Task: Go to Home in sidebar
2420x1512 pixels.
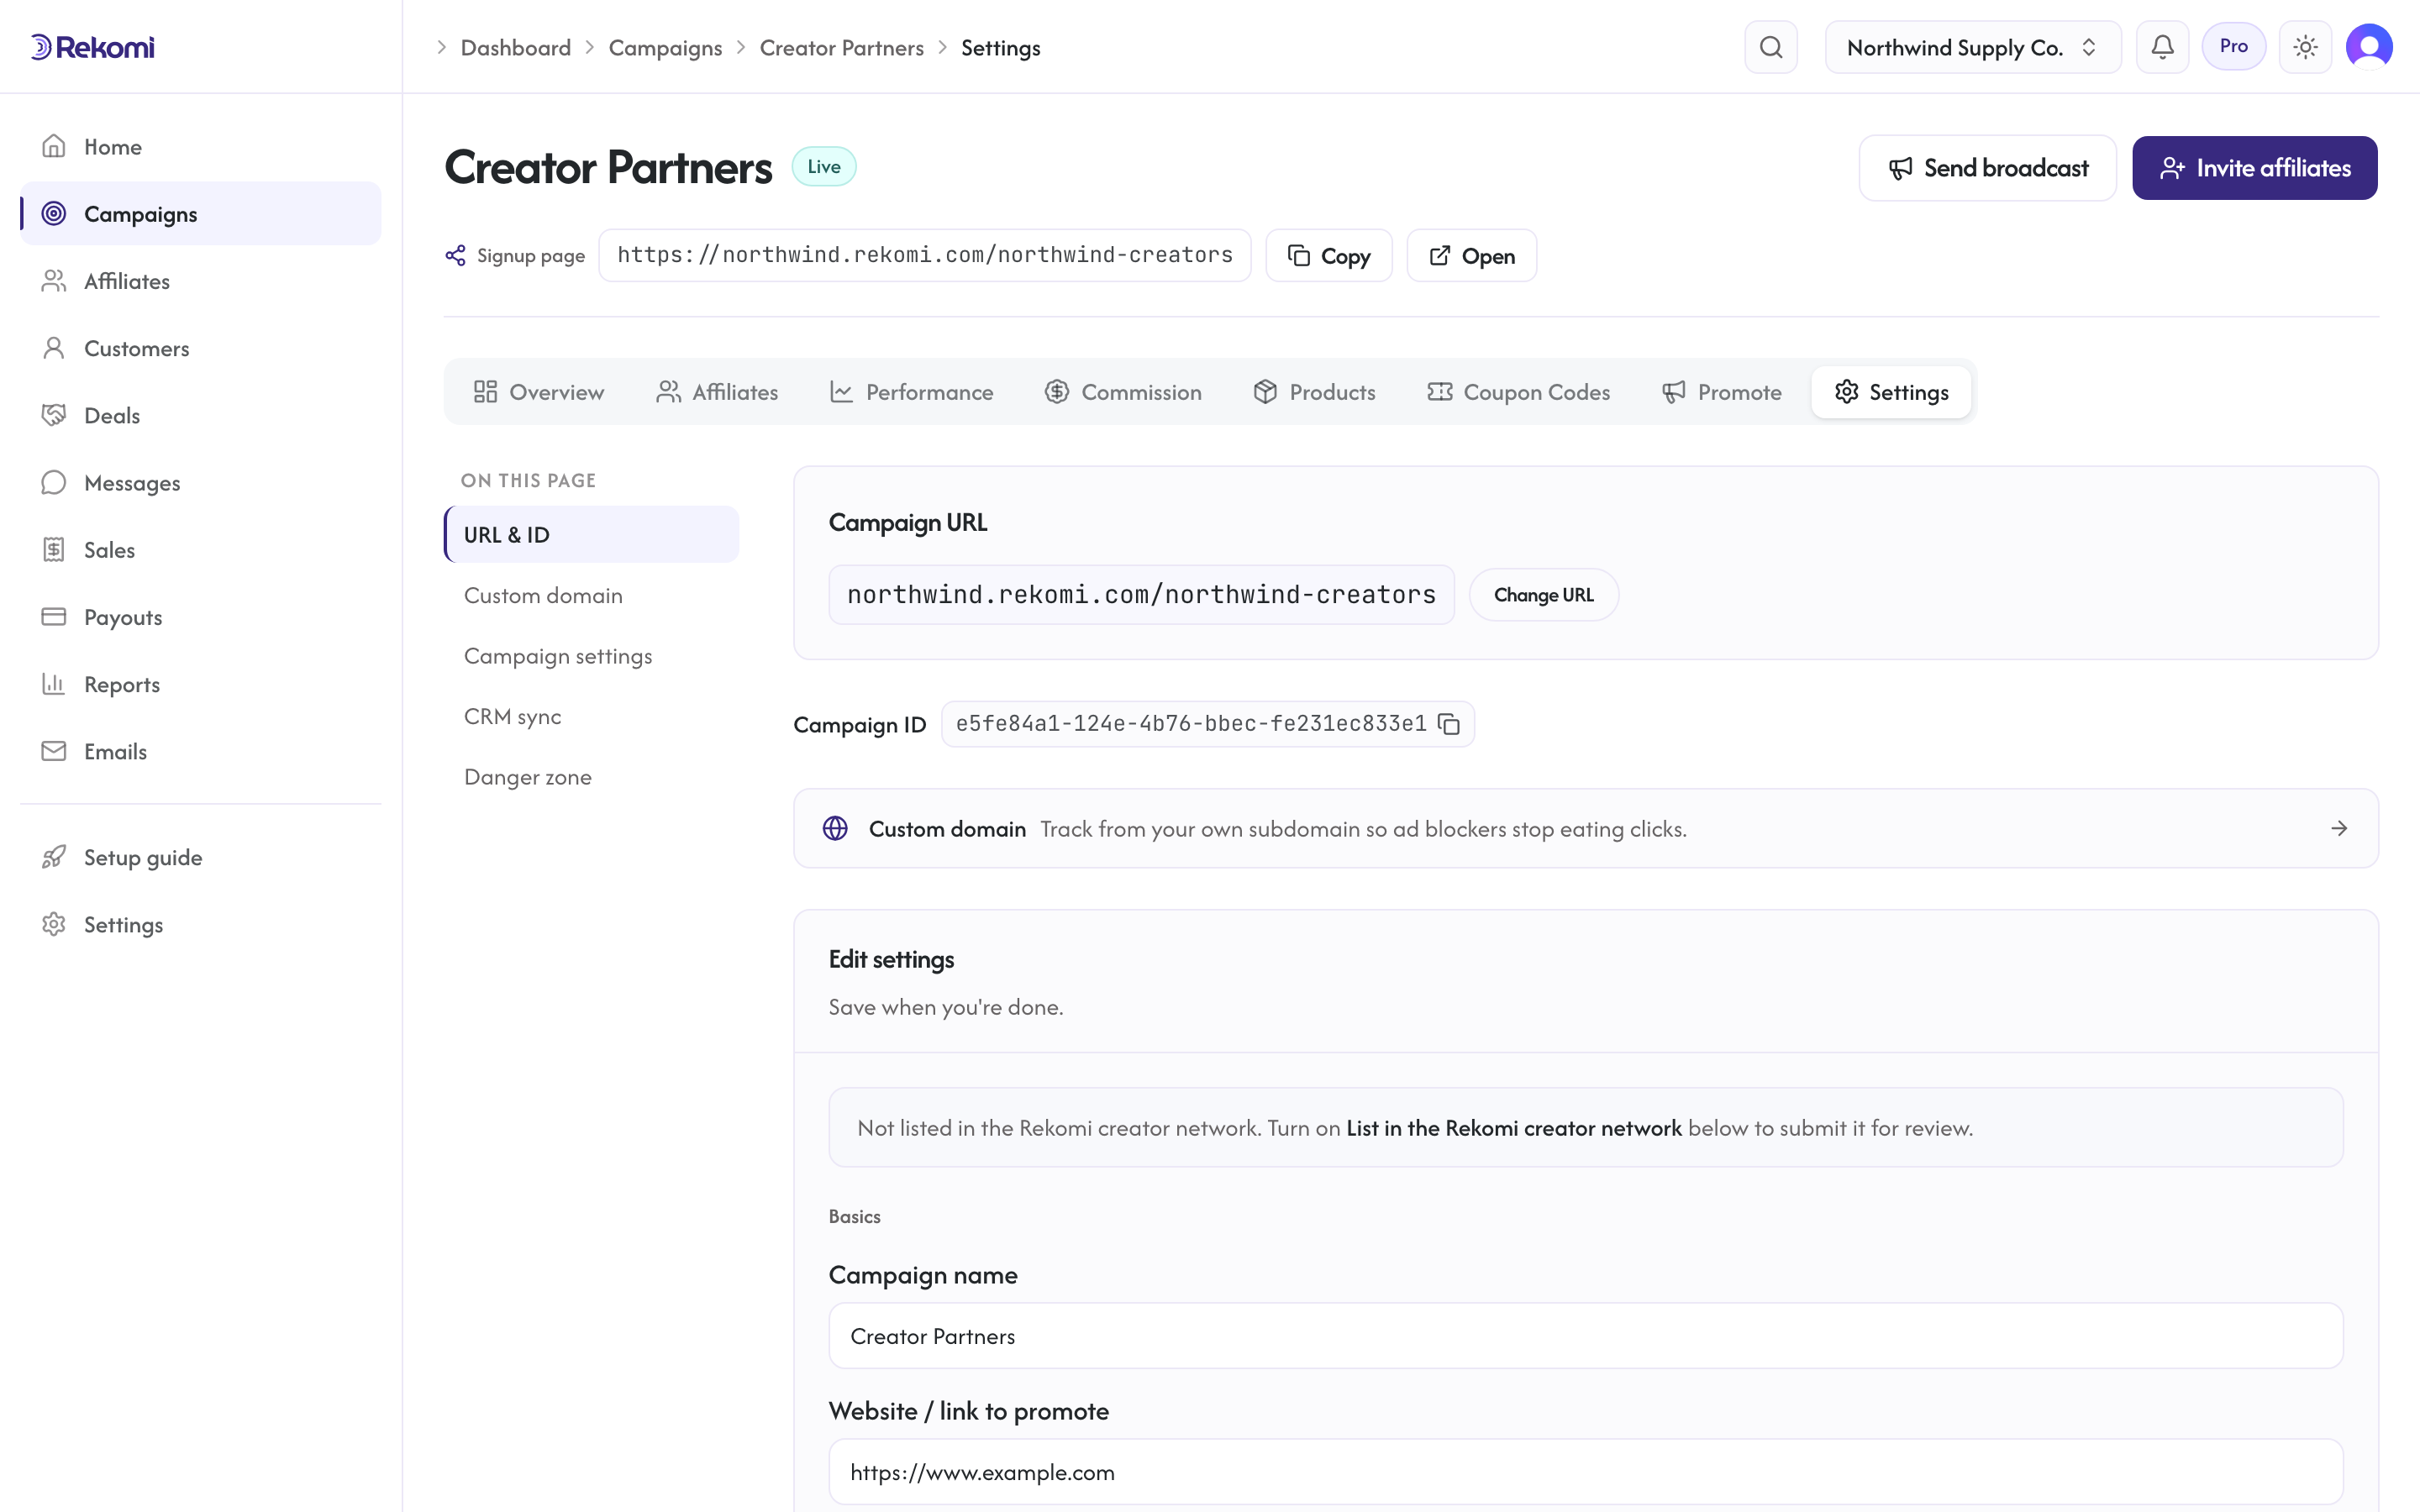Action: point(201,147)
